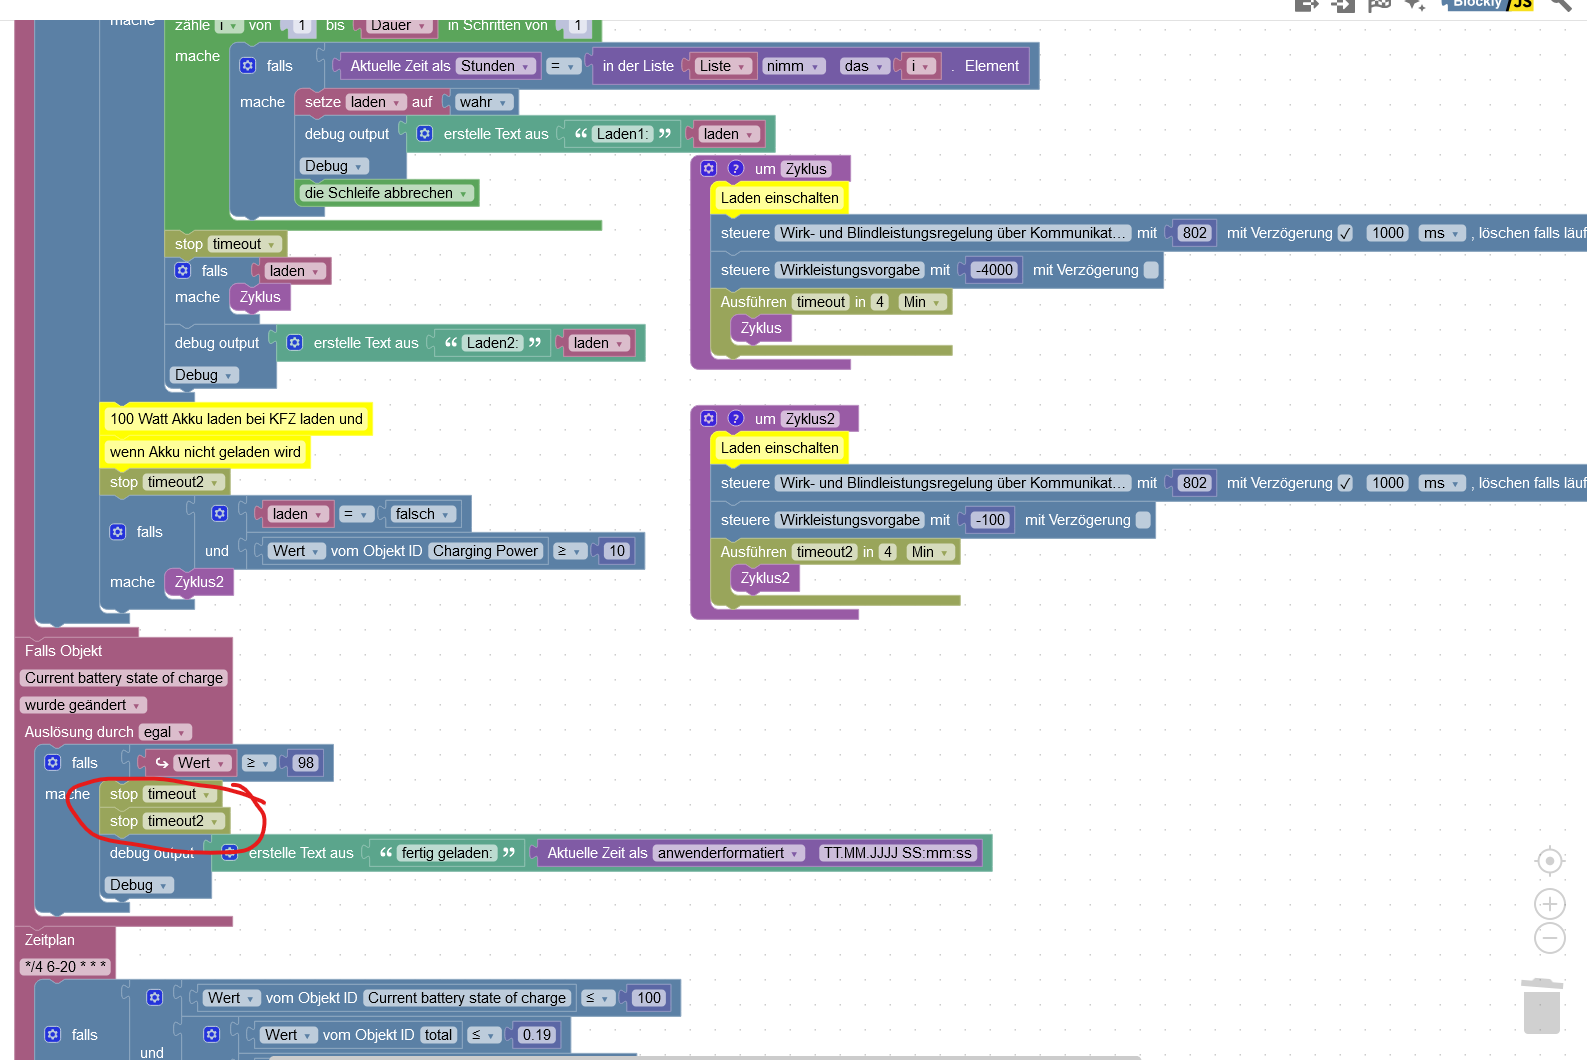Zoom in the workspace with plus icon
Screen dimensions: 1587x1060
[1549, 905]
